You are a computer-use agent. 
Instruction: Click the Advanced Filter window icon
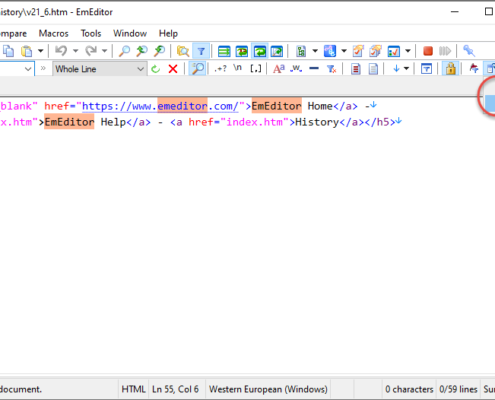pos(426,69)
